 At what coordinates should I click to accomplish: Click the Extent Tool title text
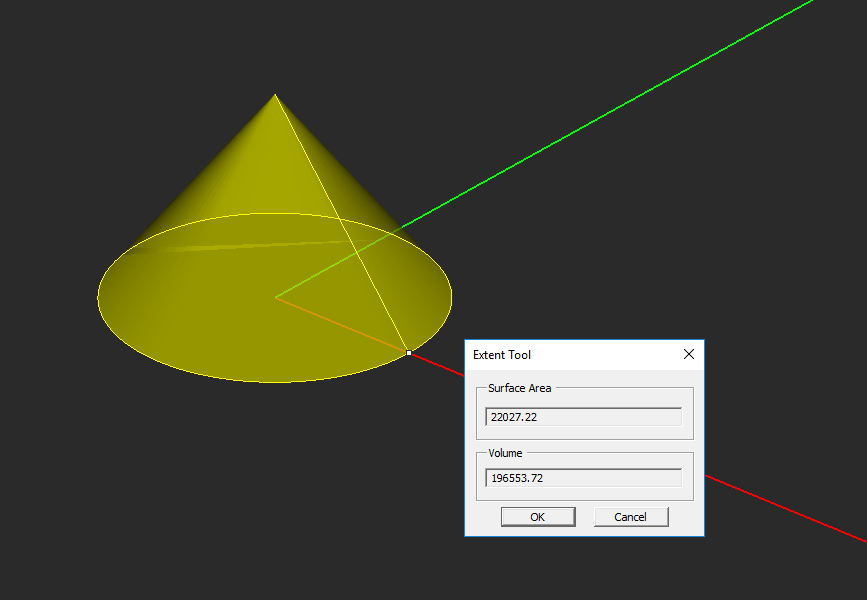pyautogui.click(x=502, y=355)
